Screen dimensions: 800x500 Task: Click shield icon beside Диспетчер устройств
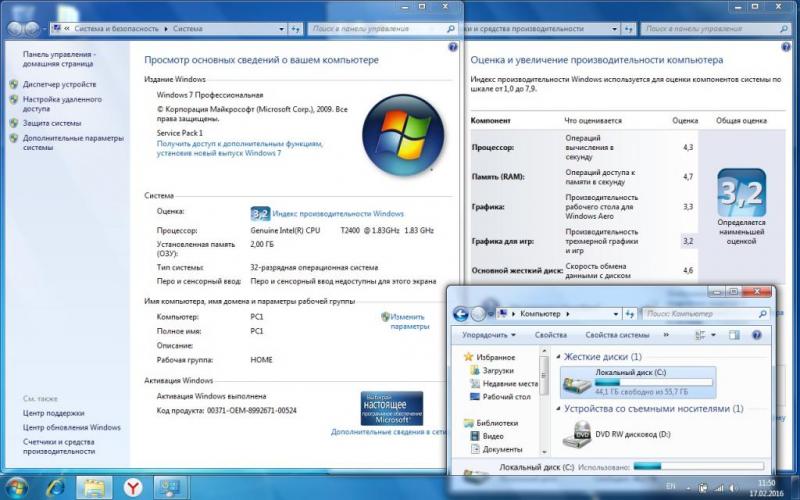pos(14,84)
